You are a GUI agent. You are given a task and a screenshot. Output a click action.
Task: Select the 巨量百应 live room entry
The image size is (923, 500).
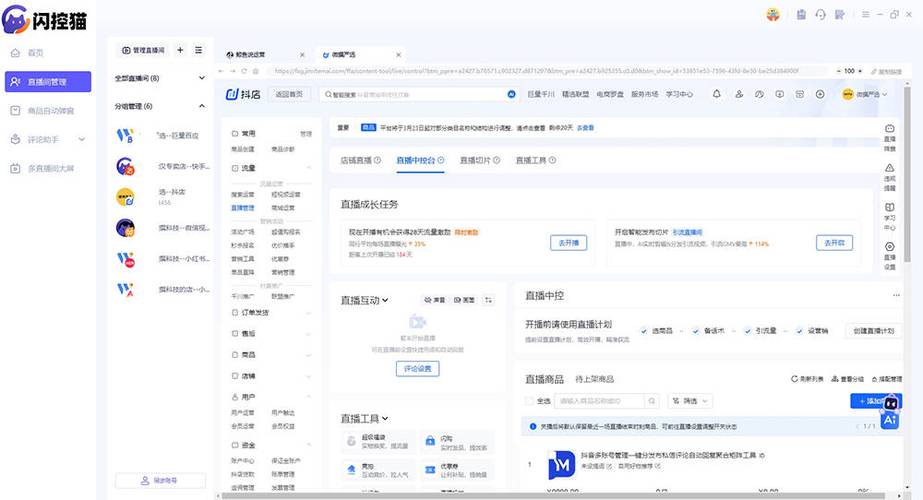(161, 135)
